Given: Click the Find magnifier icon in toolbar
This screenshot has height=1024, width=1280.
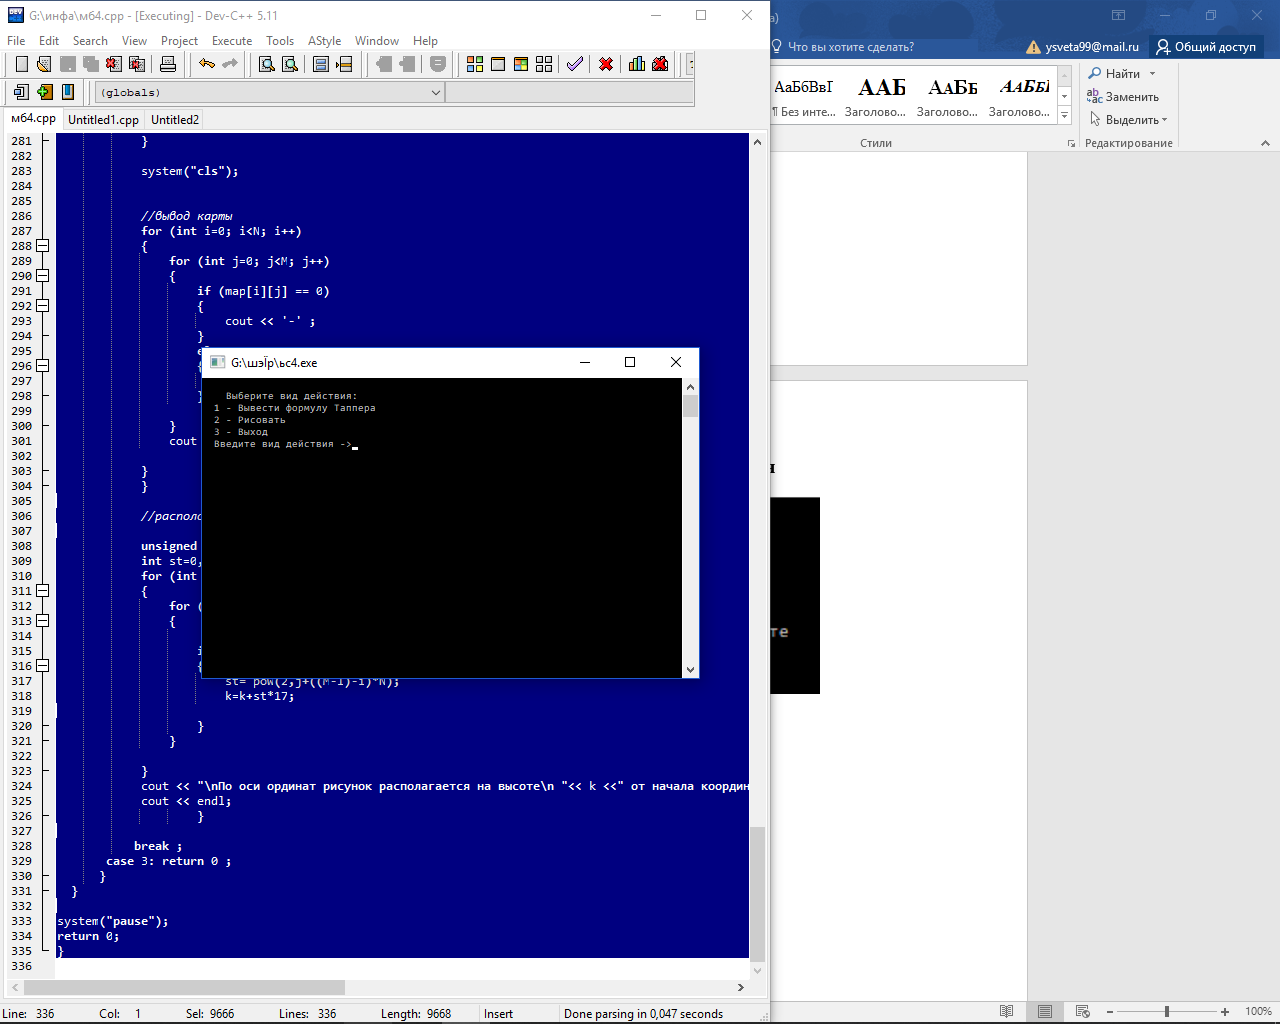Looking at the screenshot, I should click(x=267, y=64).
